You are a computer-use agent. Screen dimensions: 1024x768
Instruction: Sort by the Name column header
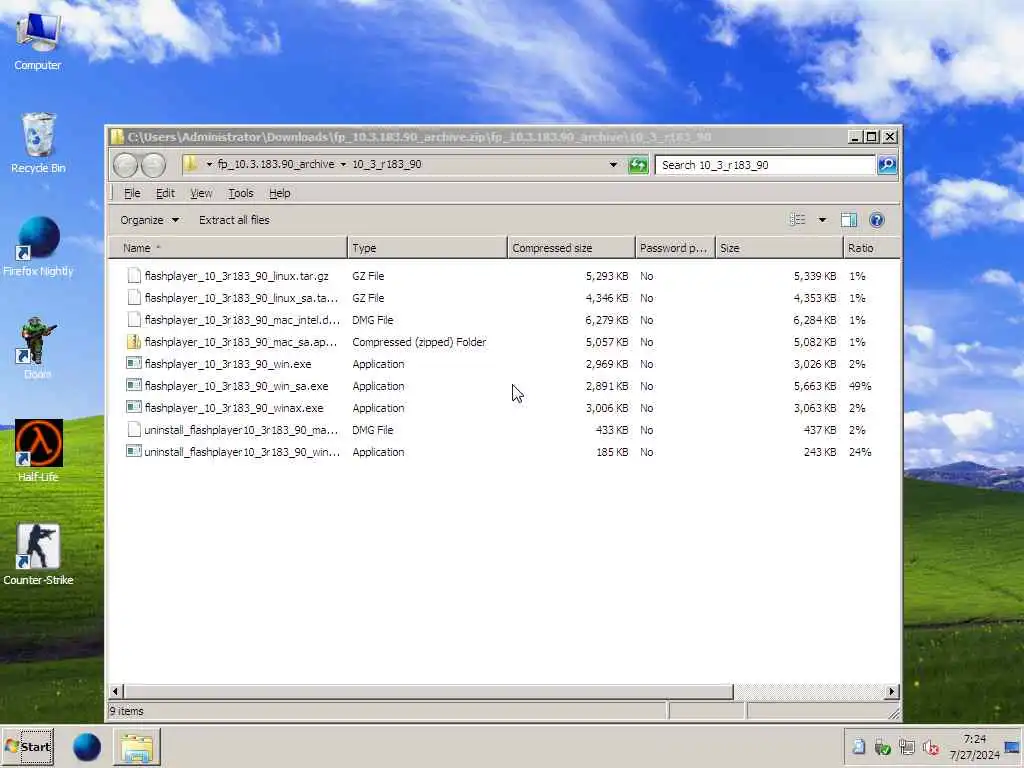point(228,248)
